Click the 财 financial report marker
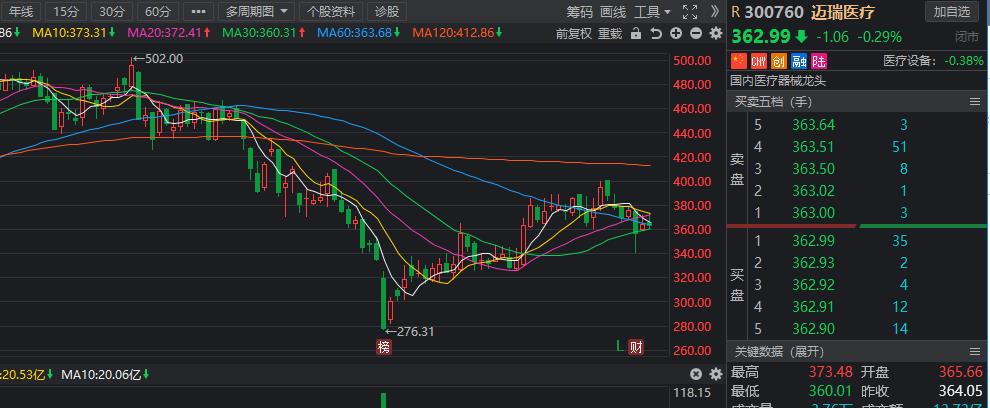This screenshot has width=990, height=408. [x=636, y=346]
